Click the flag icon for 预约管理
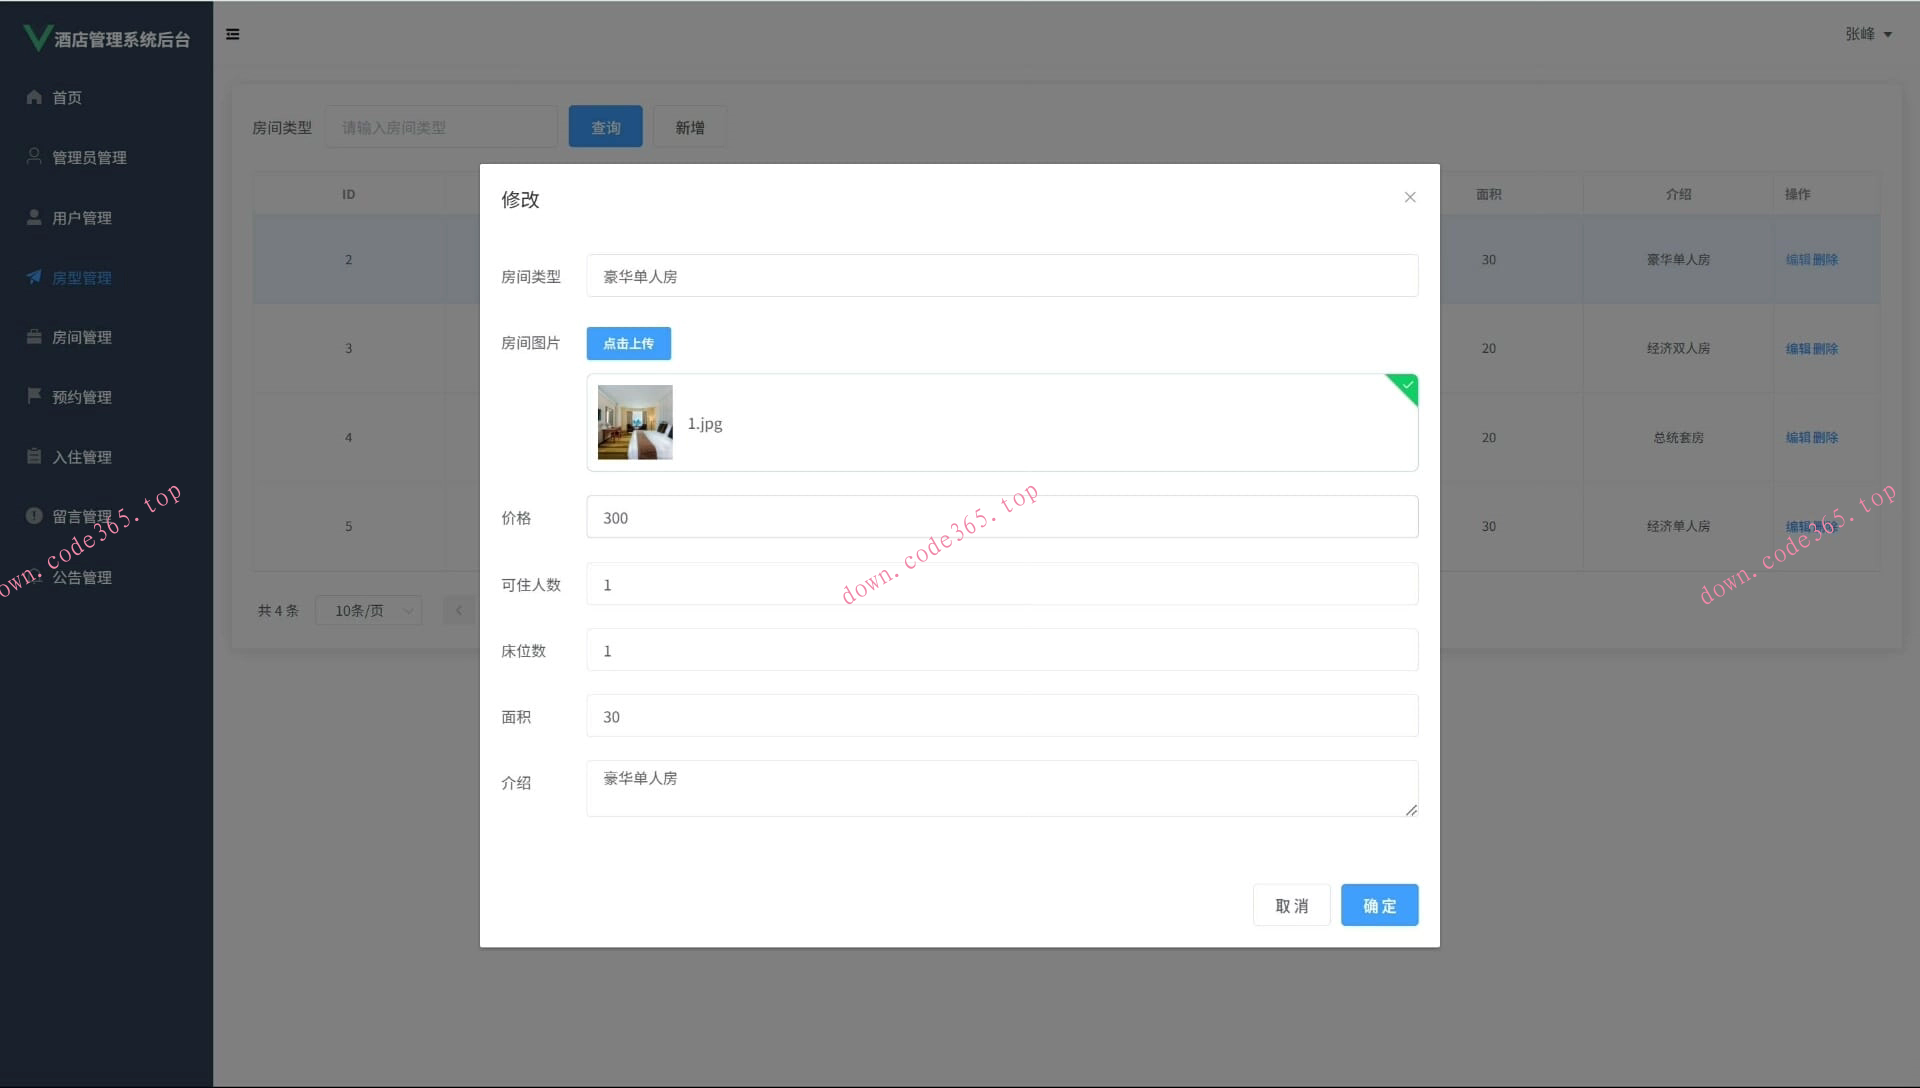 [x=34, y=396]
